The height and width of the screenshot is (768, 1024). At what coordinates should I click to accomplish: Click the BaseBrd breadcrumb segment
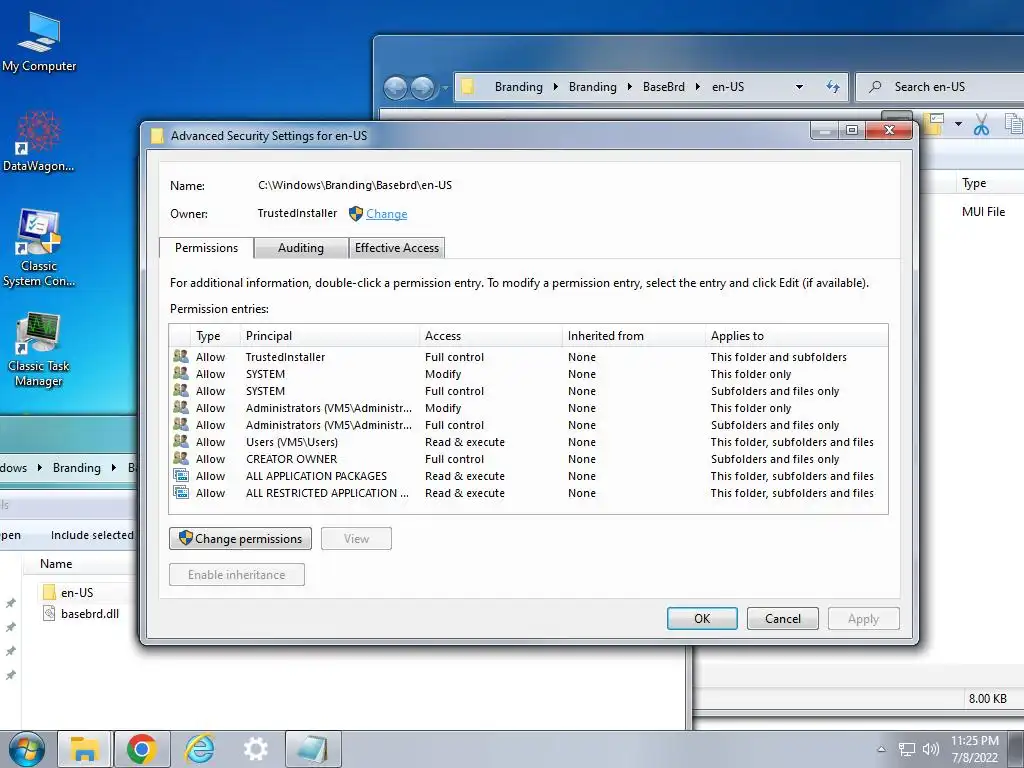664,87
